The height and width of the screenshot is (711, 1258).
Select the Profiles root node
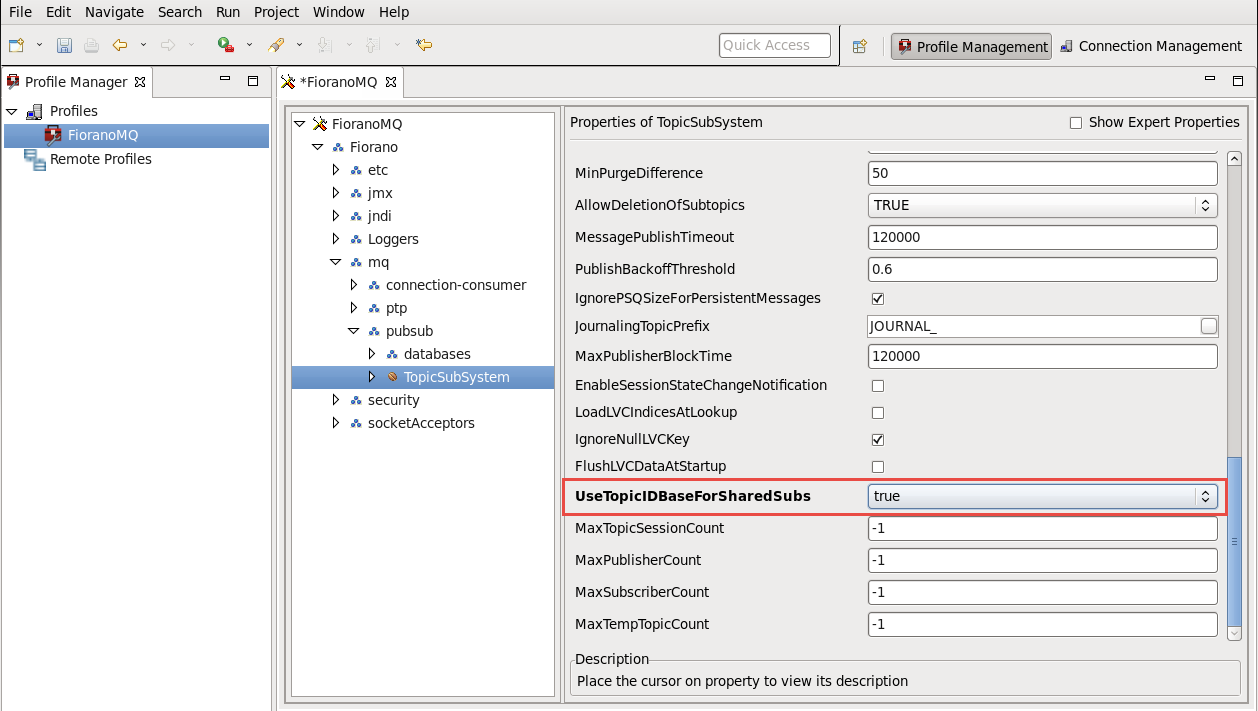[x=74, y=111]
